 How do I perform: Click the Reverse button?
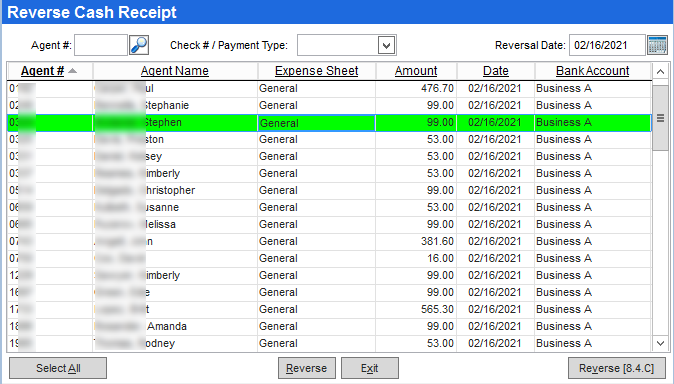click(306, 368)
